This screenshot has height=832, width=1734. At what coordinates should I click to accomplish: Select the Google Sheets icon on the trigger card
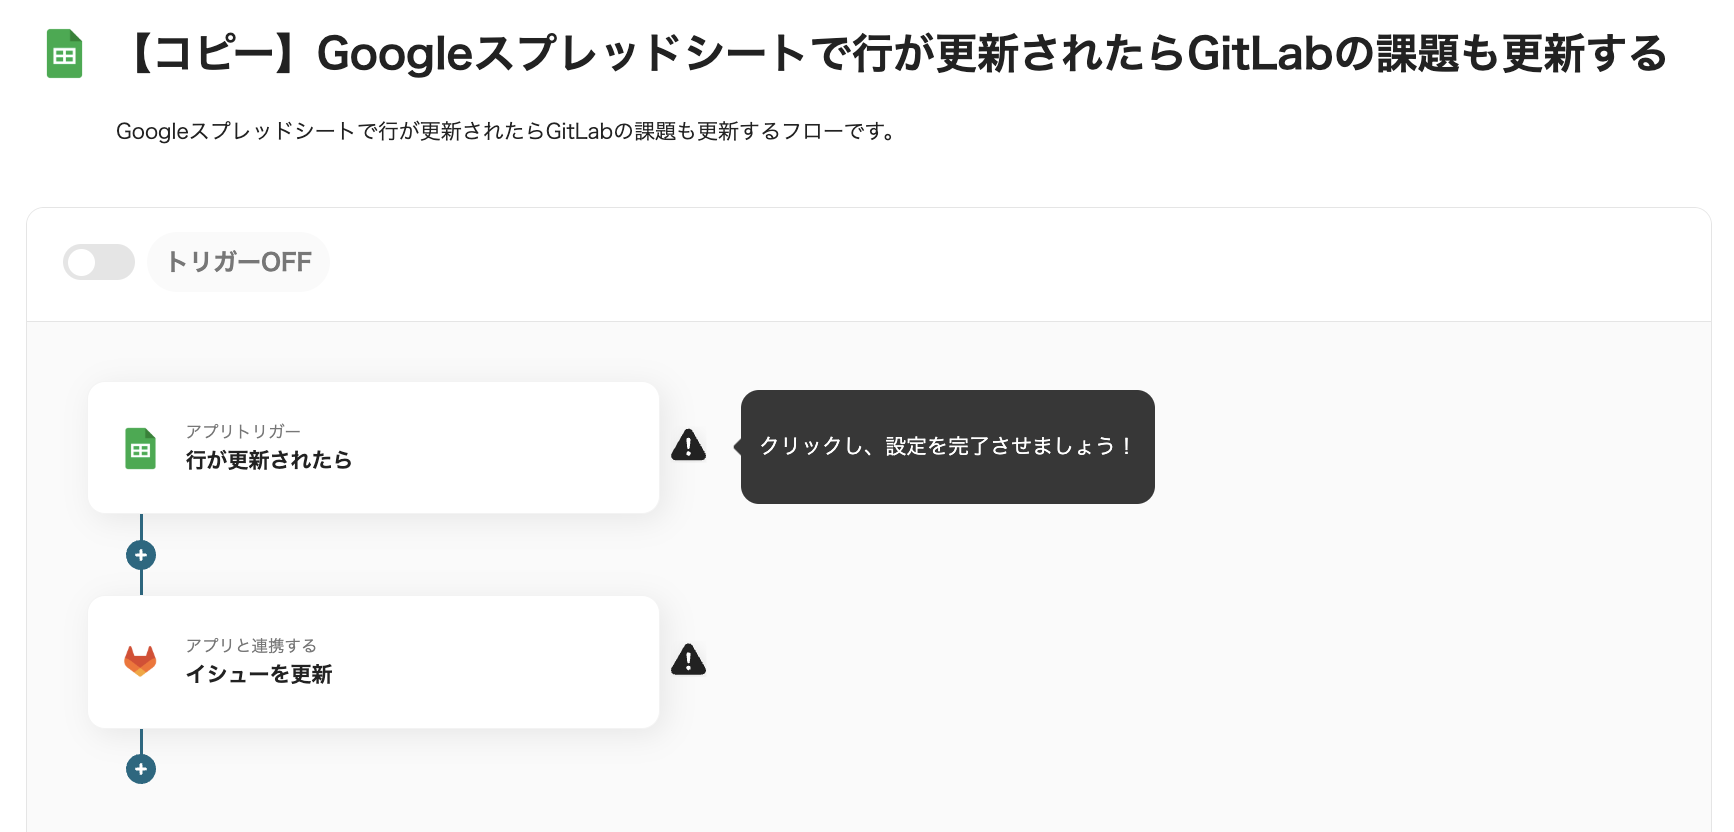140,448
